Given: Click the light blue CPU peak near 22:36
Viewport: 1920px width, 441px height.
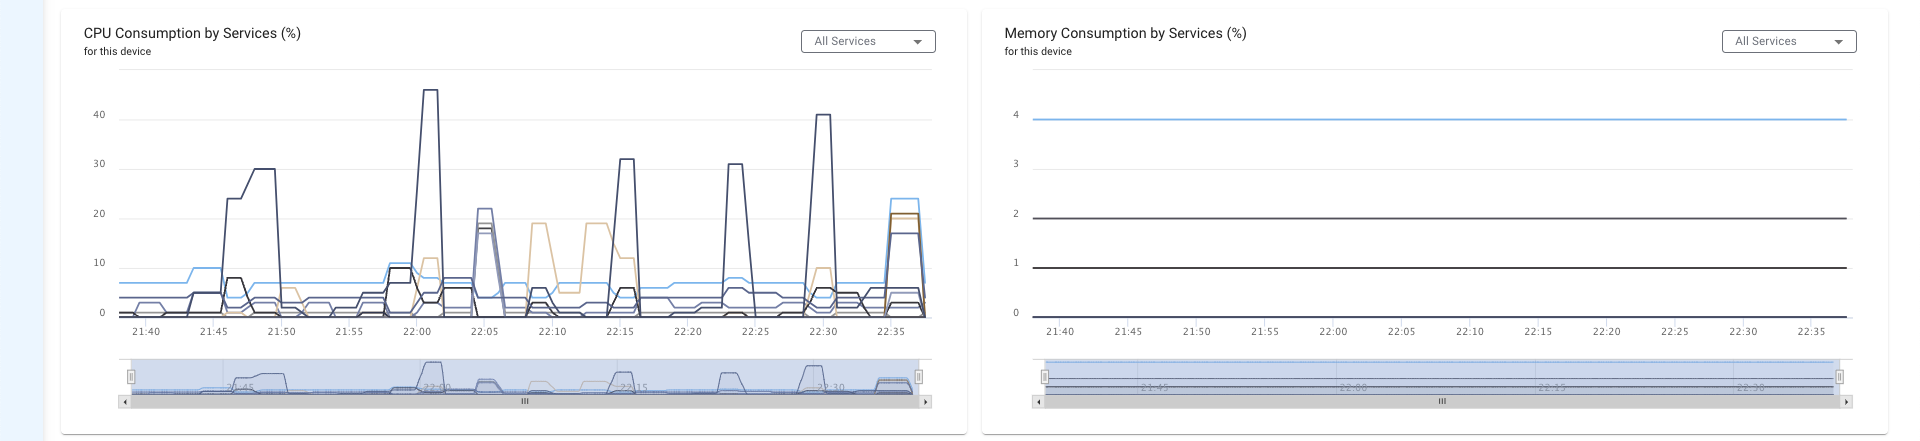Looking at the screenshot, I should point(904,199).
